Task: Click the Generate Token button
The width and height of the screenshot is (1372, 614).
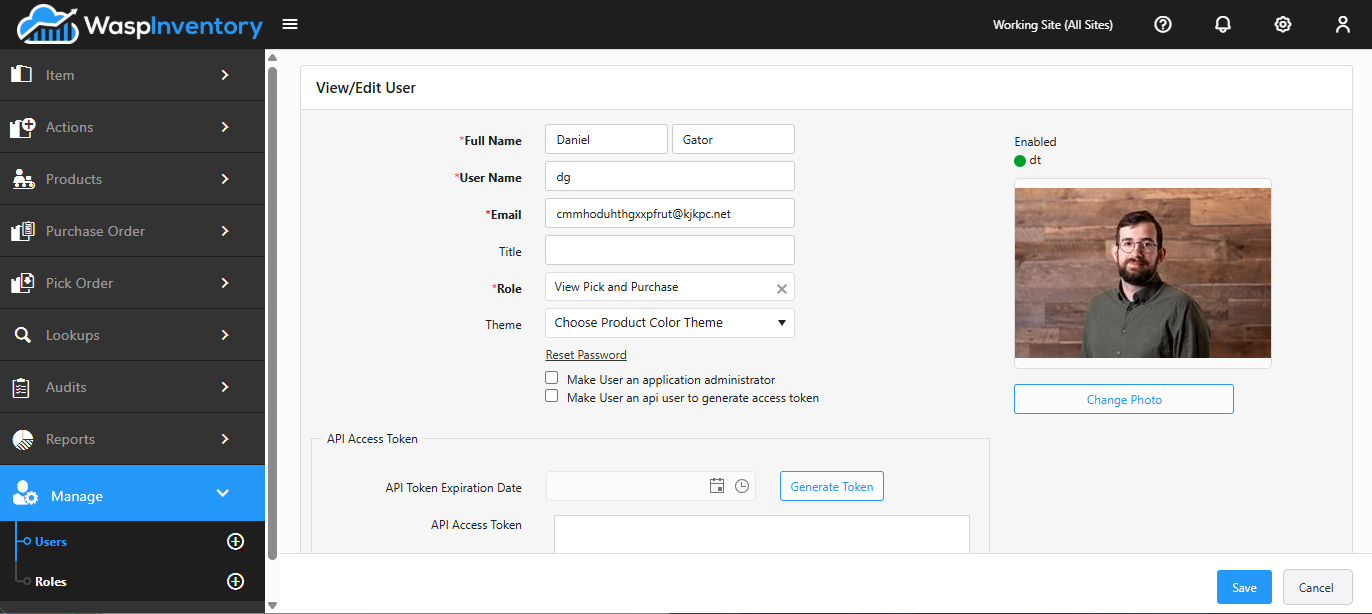Action: tap(832, 486)
